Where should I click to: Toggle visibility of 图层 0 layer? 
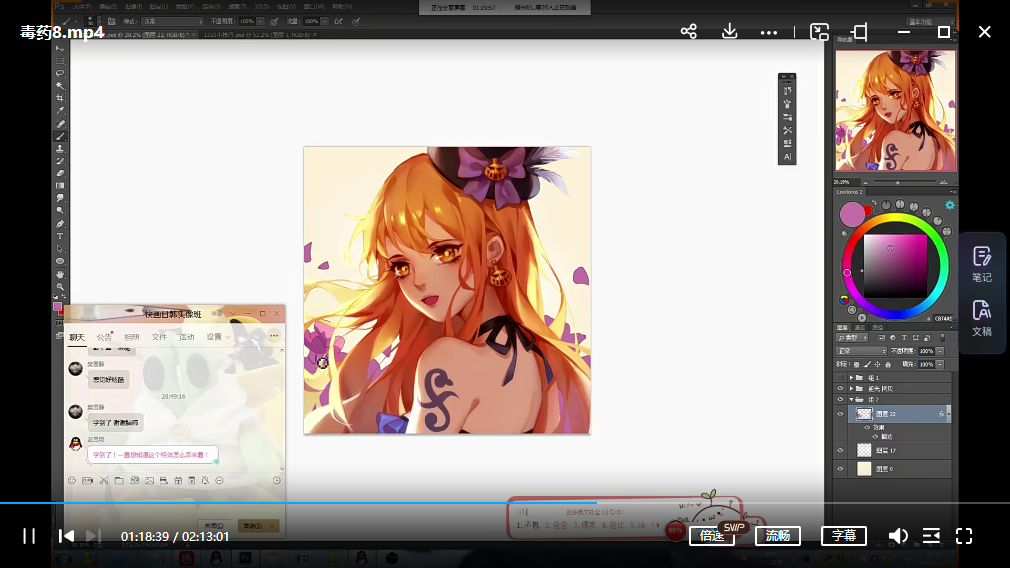point(840,469)
